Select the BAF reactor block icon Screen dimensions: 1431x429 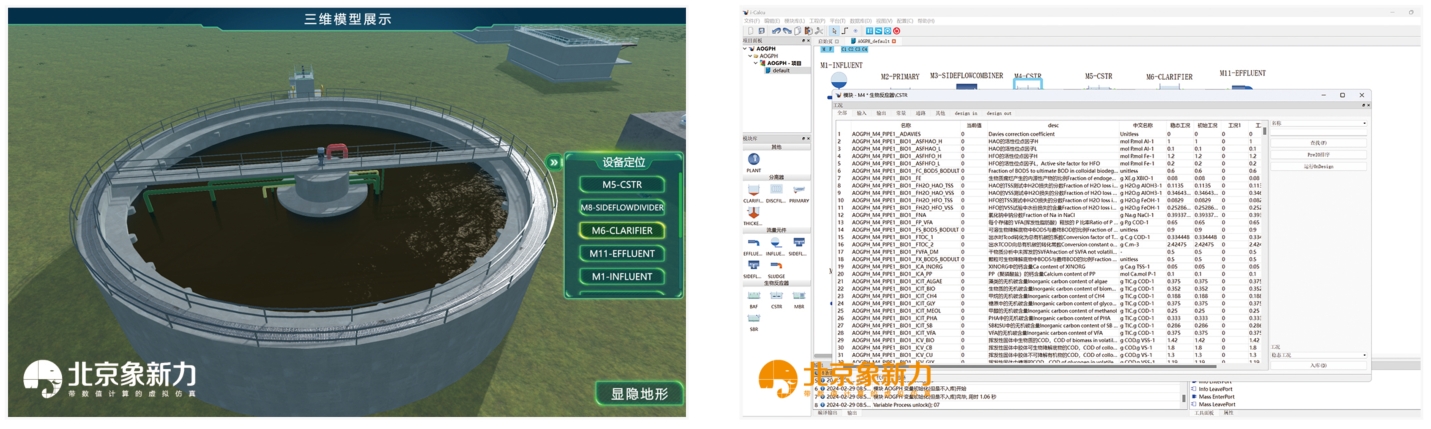753,296
